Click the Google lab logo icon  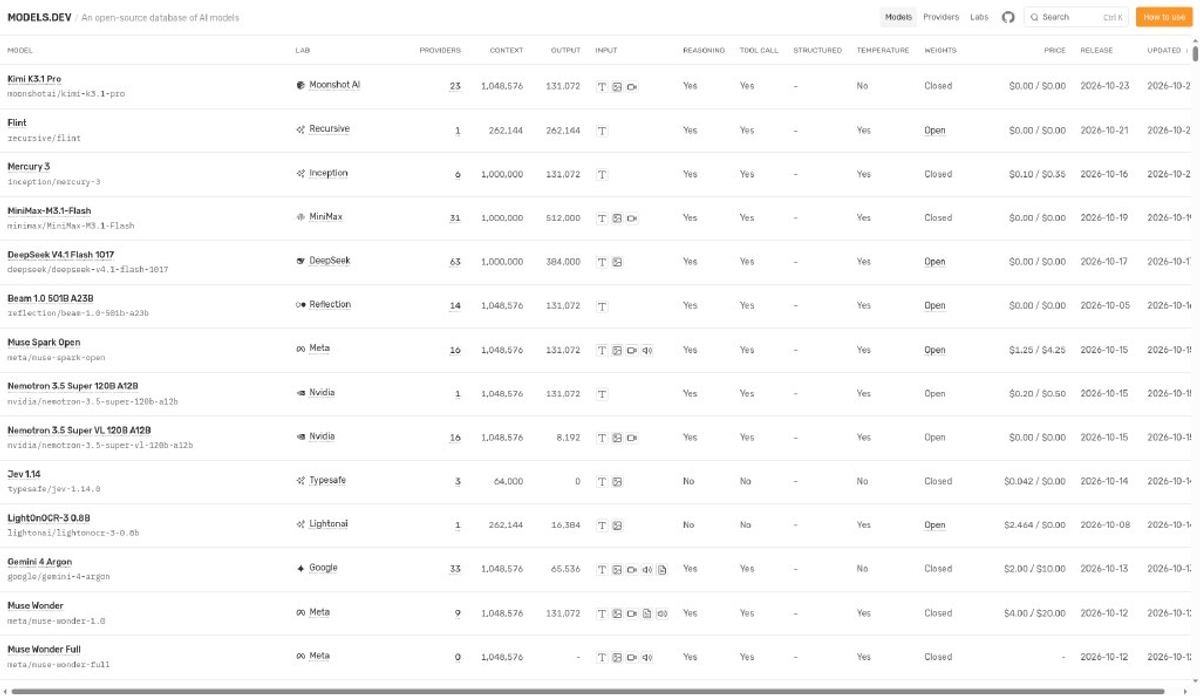pos(300,568)
